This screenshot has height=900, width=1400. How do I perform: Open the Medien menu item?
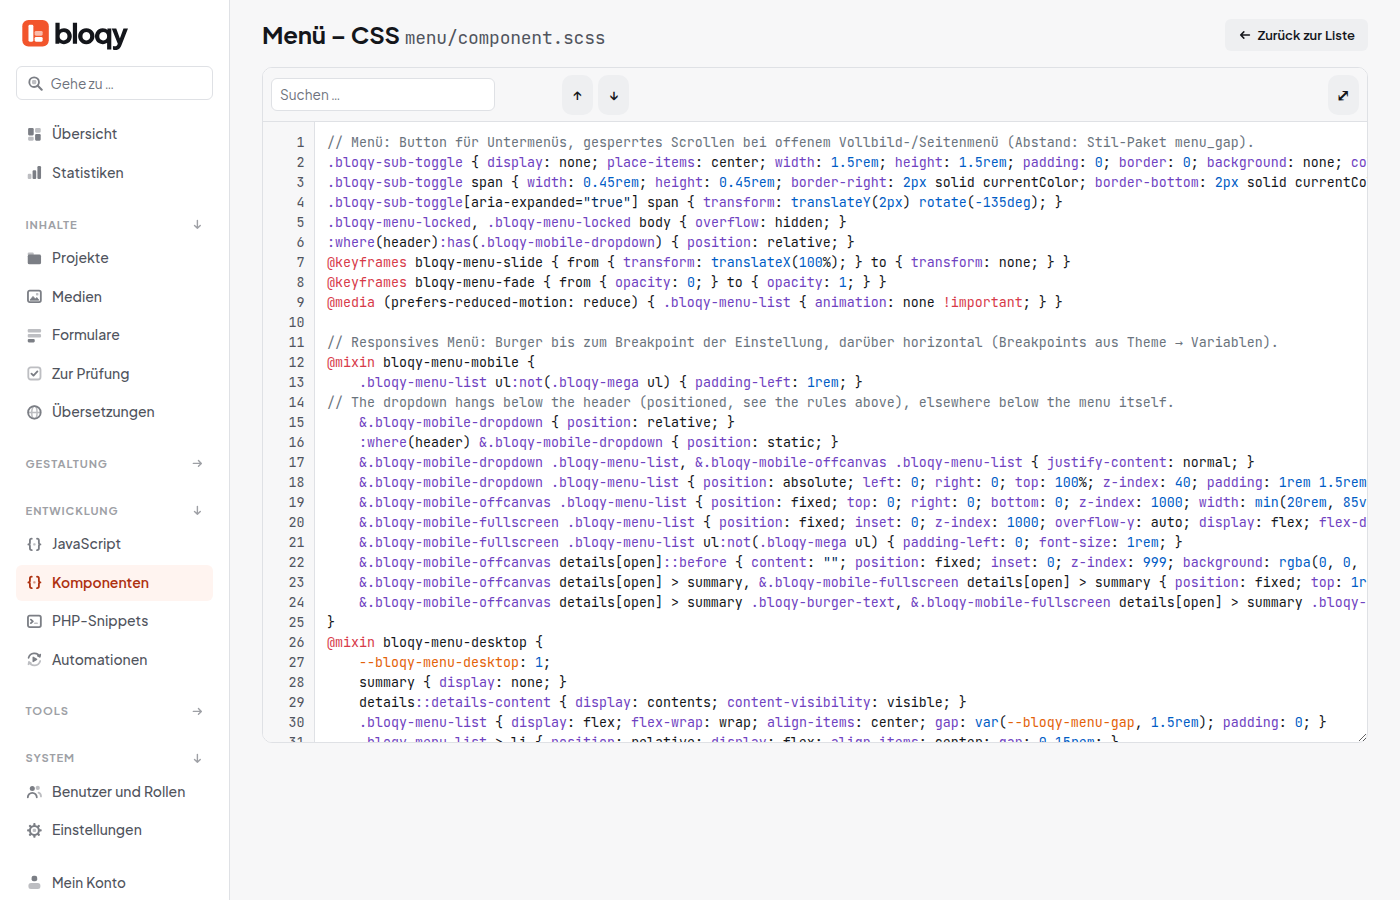[x=114, y=297]
